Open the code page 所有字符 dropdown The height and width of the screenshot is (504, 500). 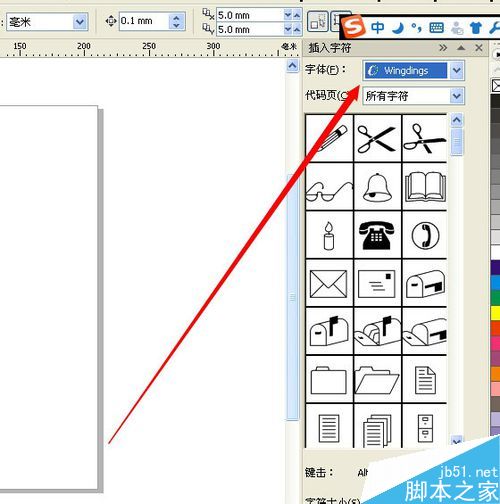tap(457, 96)
